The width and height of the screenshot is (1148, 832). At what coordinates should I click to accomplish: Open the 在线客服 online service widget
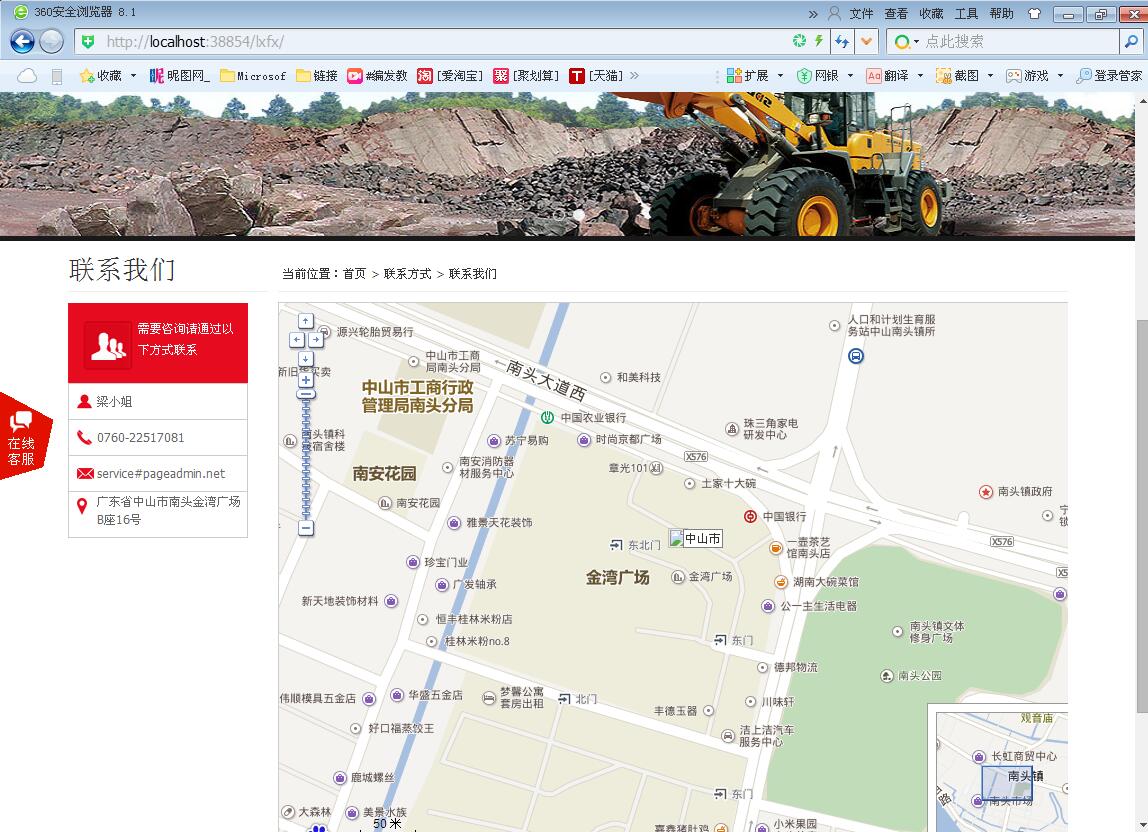22,437
